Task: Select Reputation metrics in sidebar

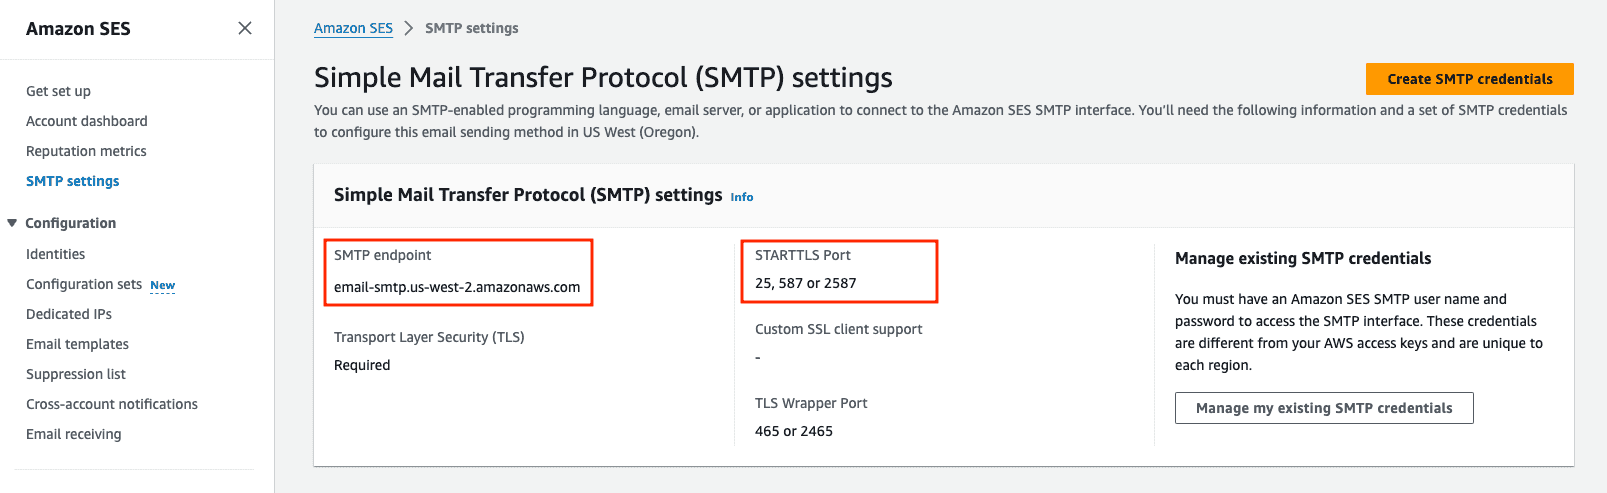Action: (x=86, y=151)
